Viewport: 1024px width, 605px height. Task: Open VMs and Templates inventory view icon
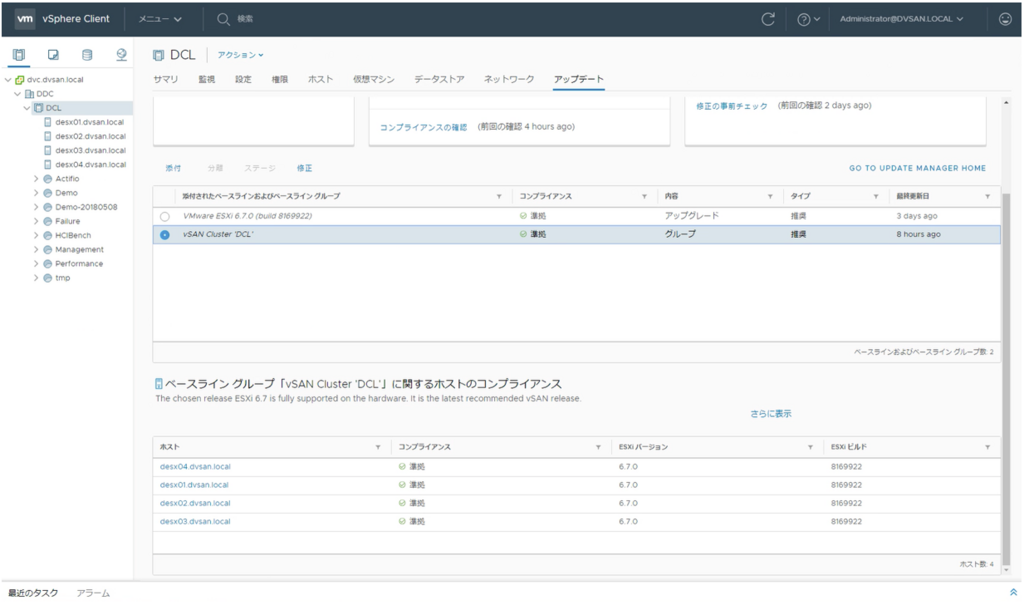pyautogui.click(x=53, y=55)
